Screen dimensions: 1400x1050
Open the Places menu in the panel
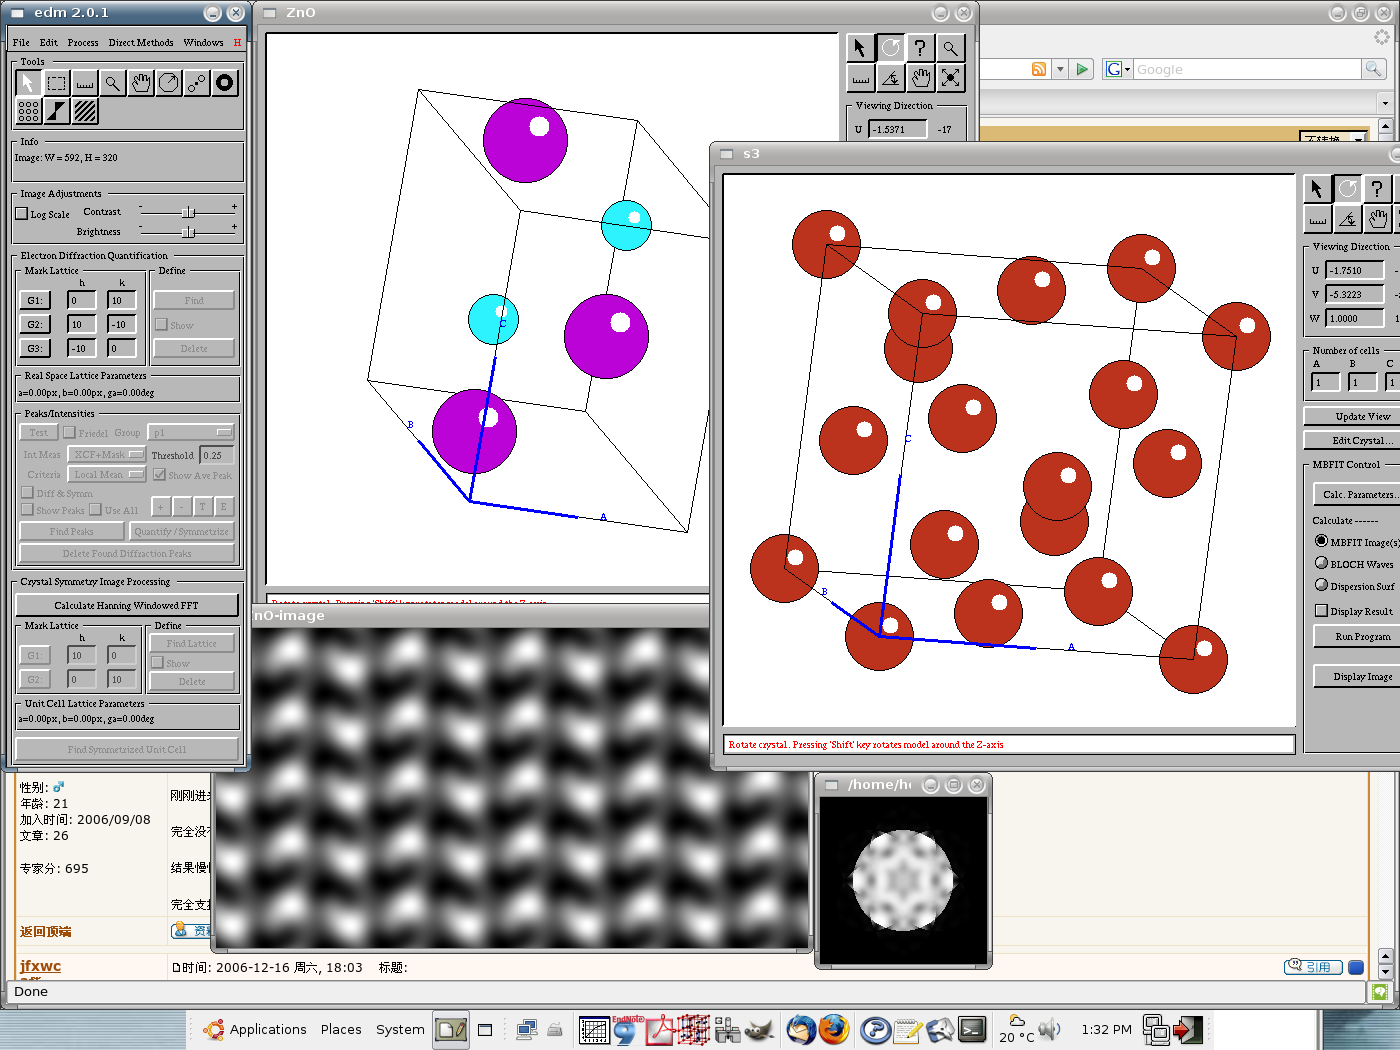341,1029
